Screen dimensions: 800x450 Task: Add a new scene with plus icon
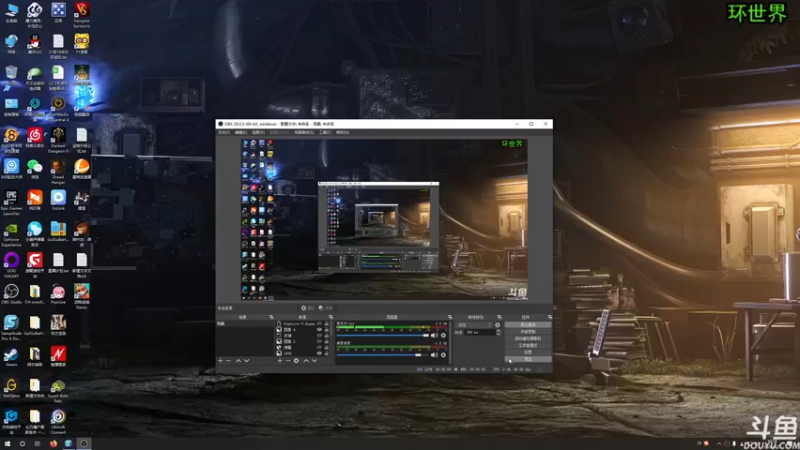coord(220,361)
